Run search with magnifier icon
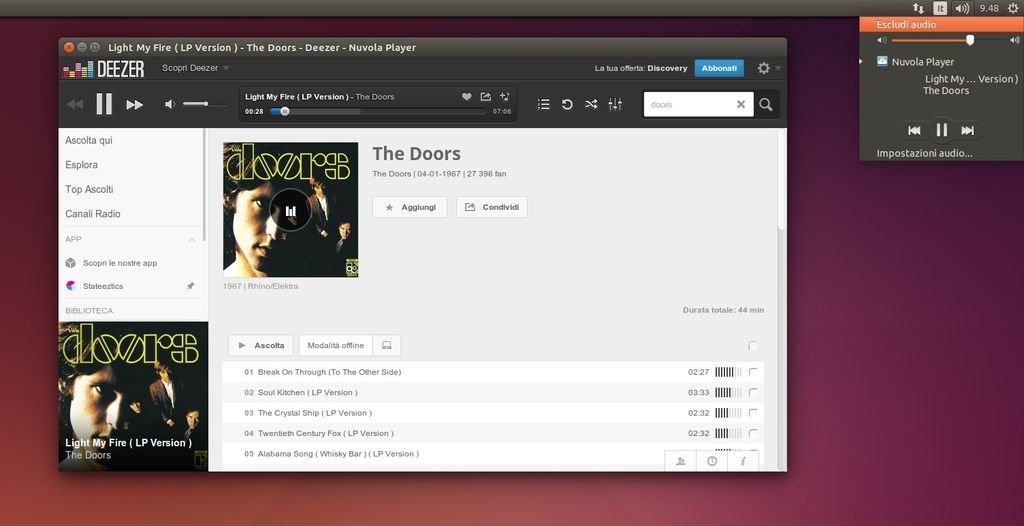This screenshot has height=526, width=1024. [766, 105]
